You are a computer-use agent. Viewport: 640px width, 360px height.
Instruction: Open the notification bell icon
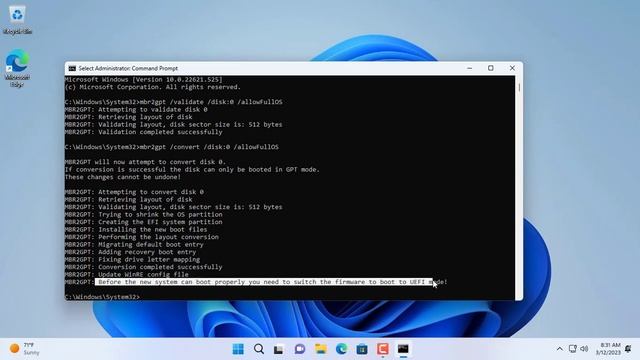click(628, 349)
